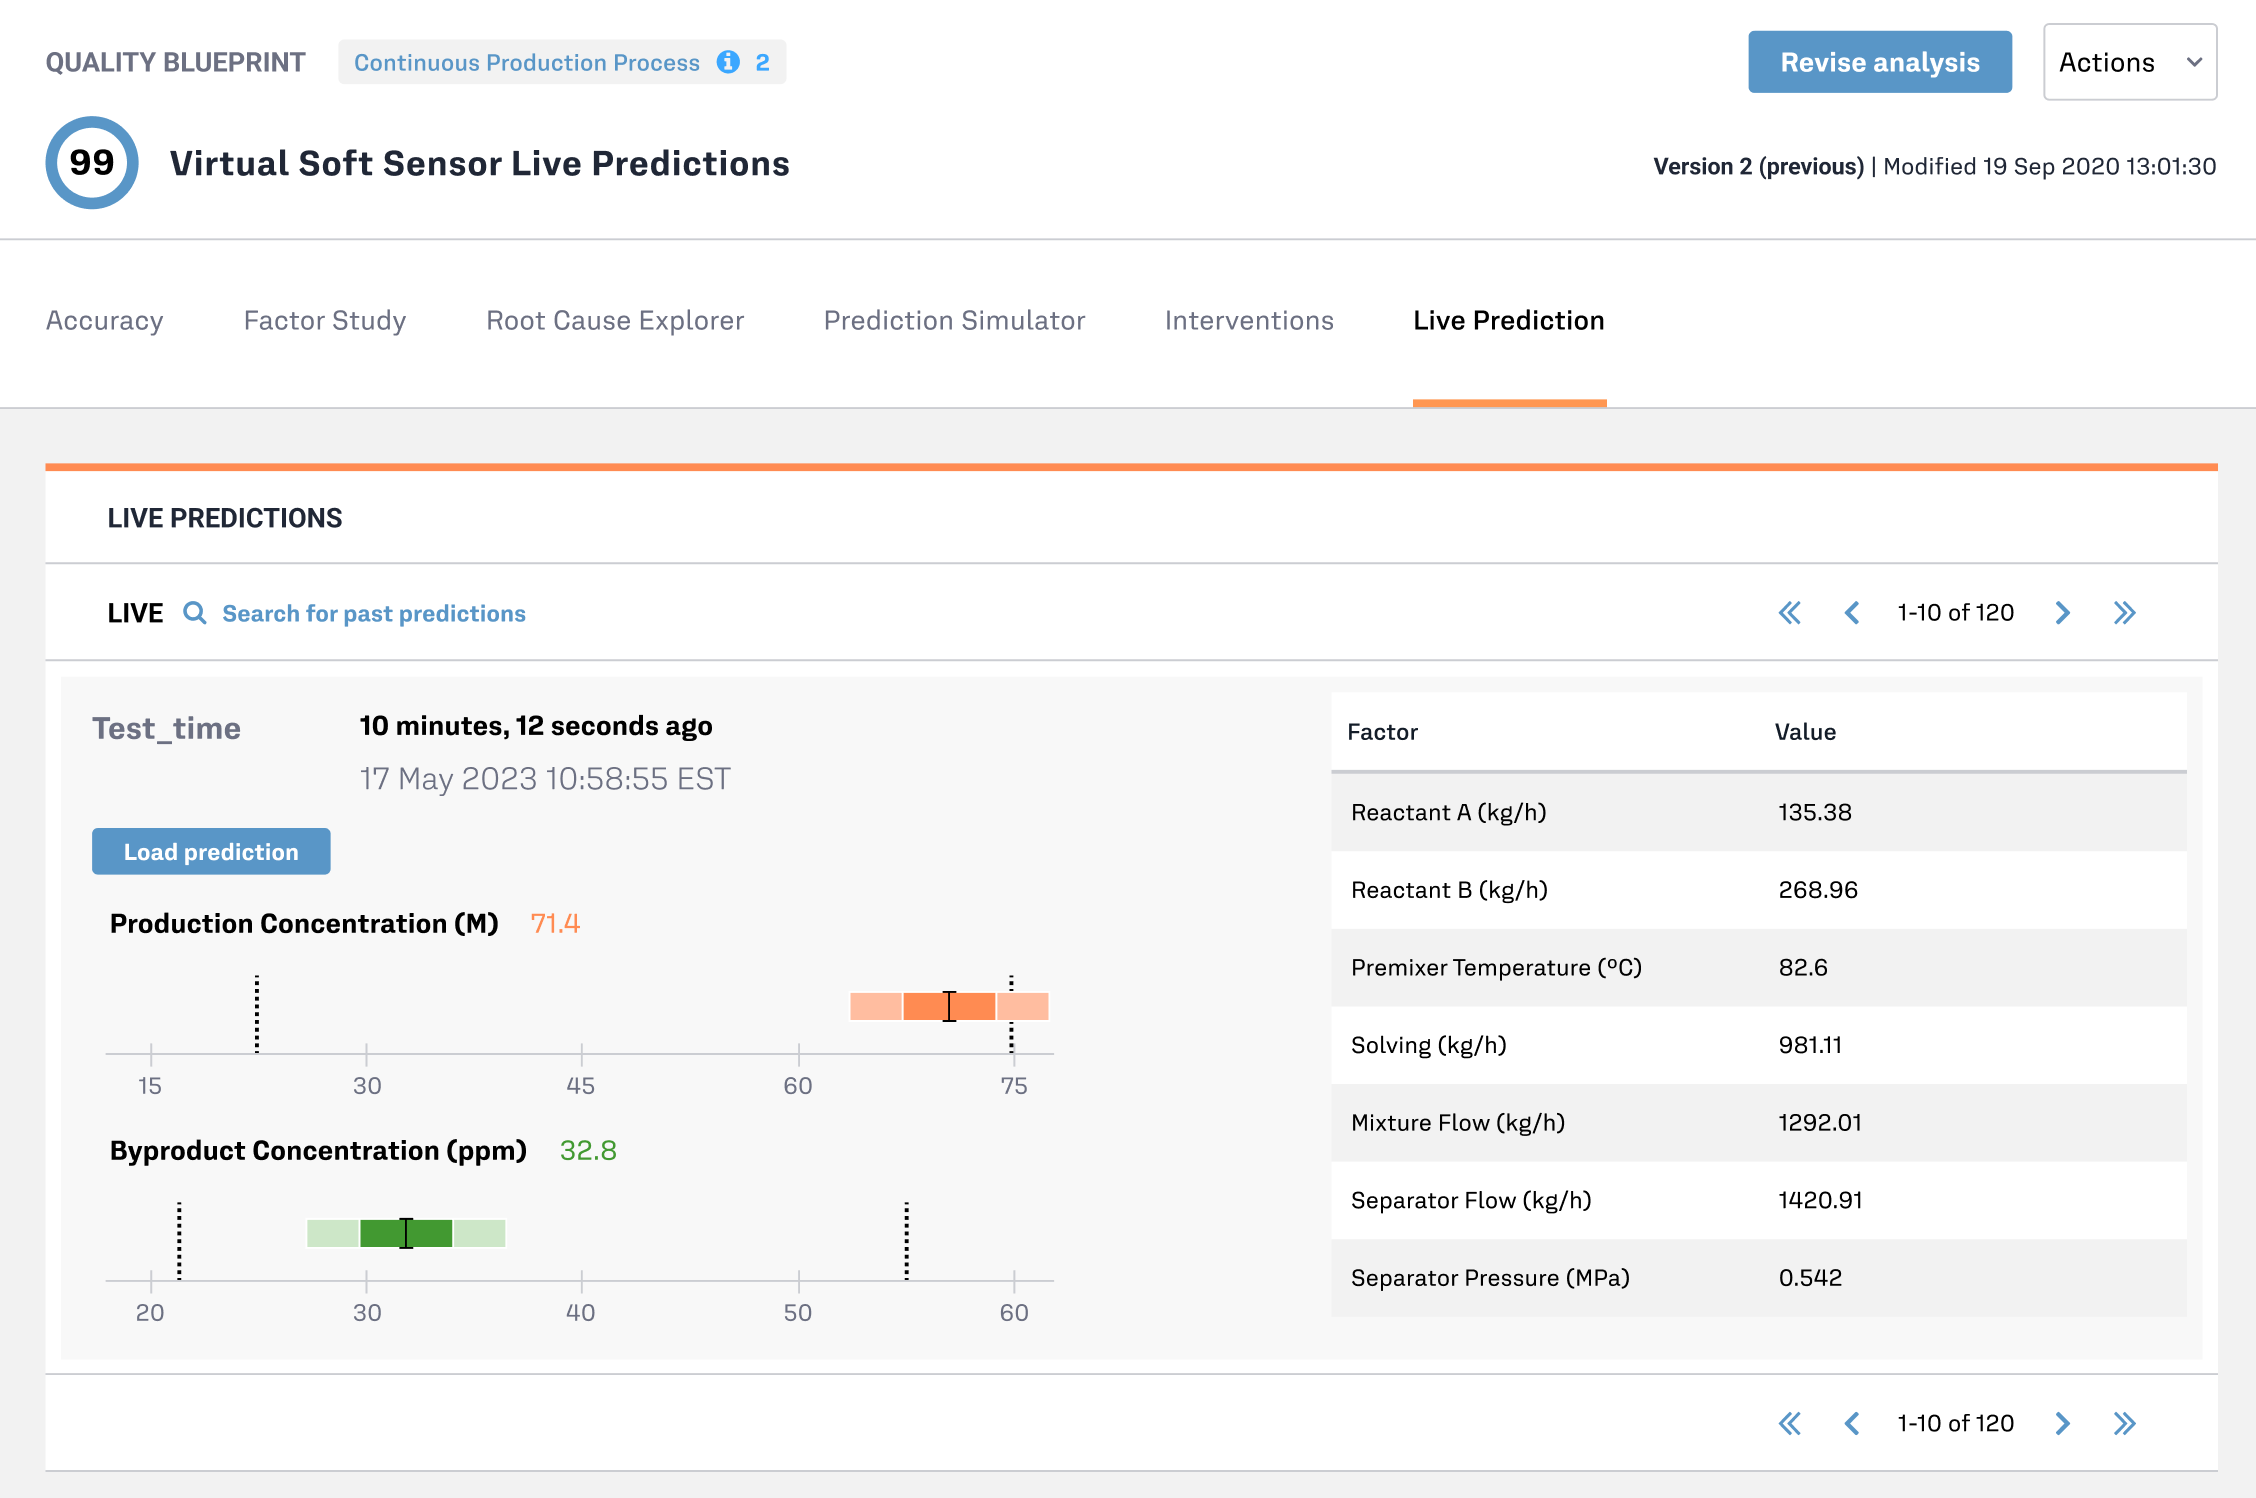2256x1498 pixels.
Task: Click bottom pagination first page double arrows
Action: click(1790, 1423)
